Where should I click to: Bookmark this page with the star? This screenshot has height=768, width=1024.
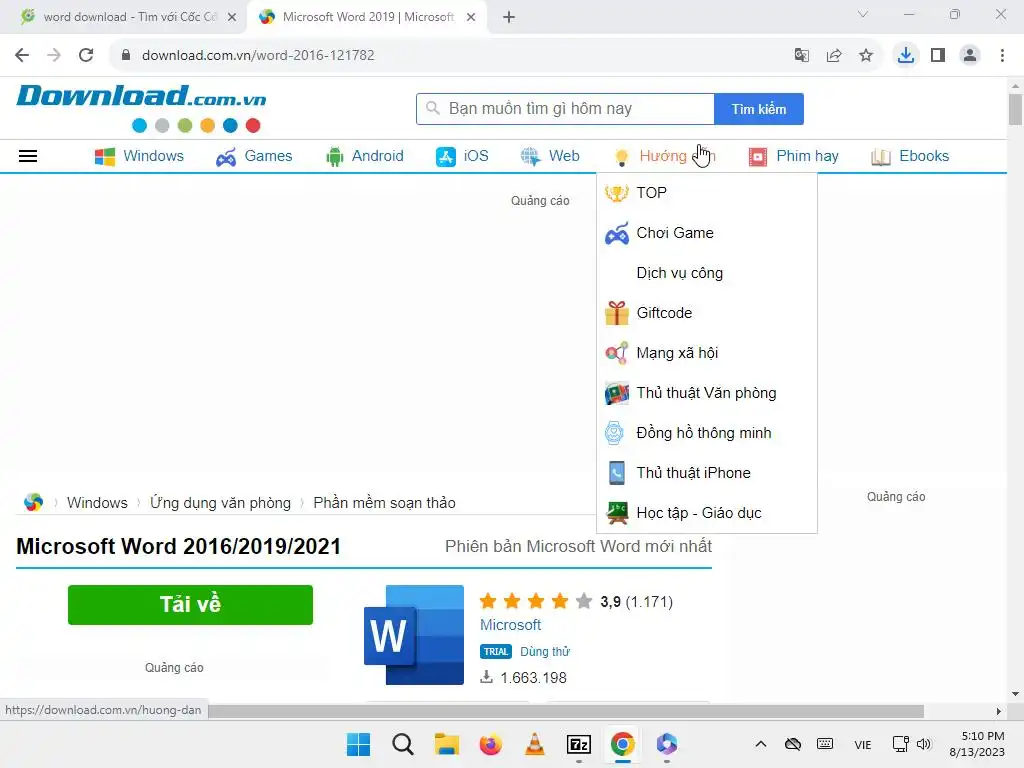click(x=865, y=56)
